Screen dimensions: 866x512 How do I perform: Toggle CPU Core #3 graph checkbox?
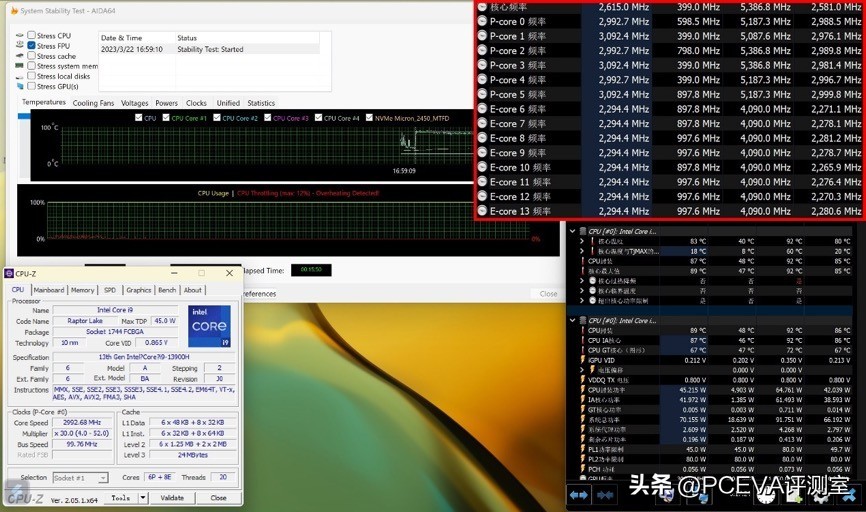pos(268,118)
